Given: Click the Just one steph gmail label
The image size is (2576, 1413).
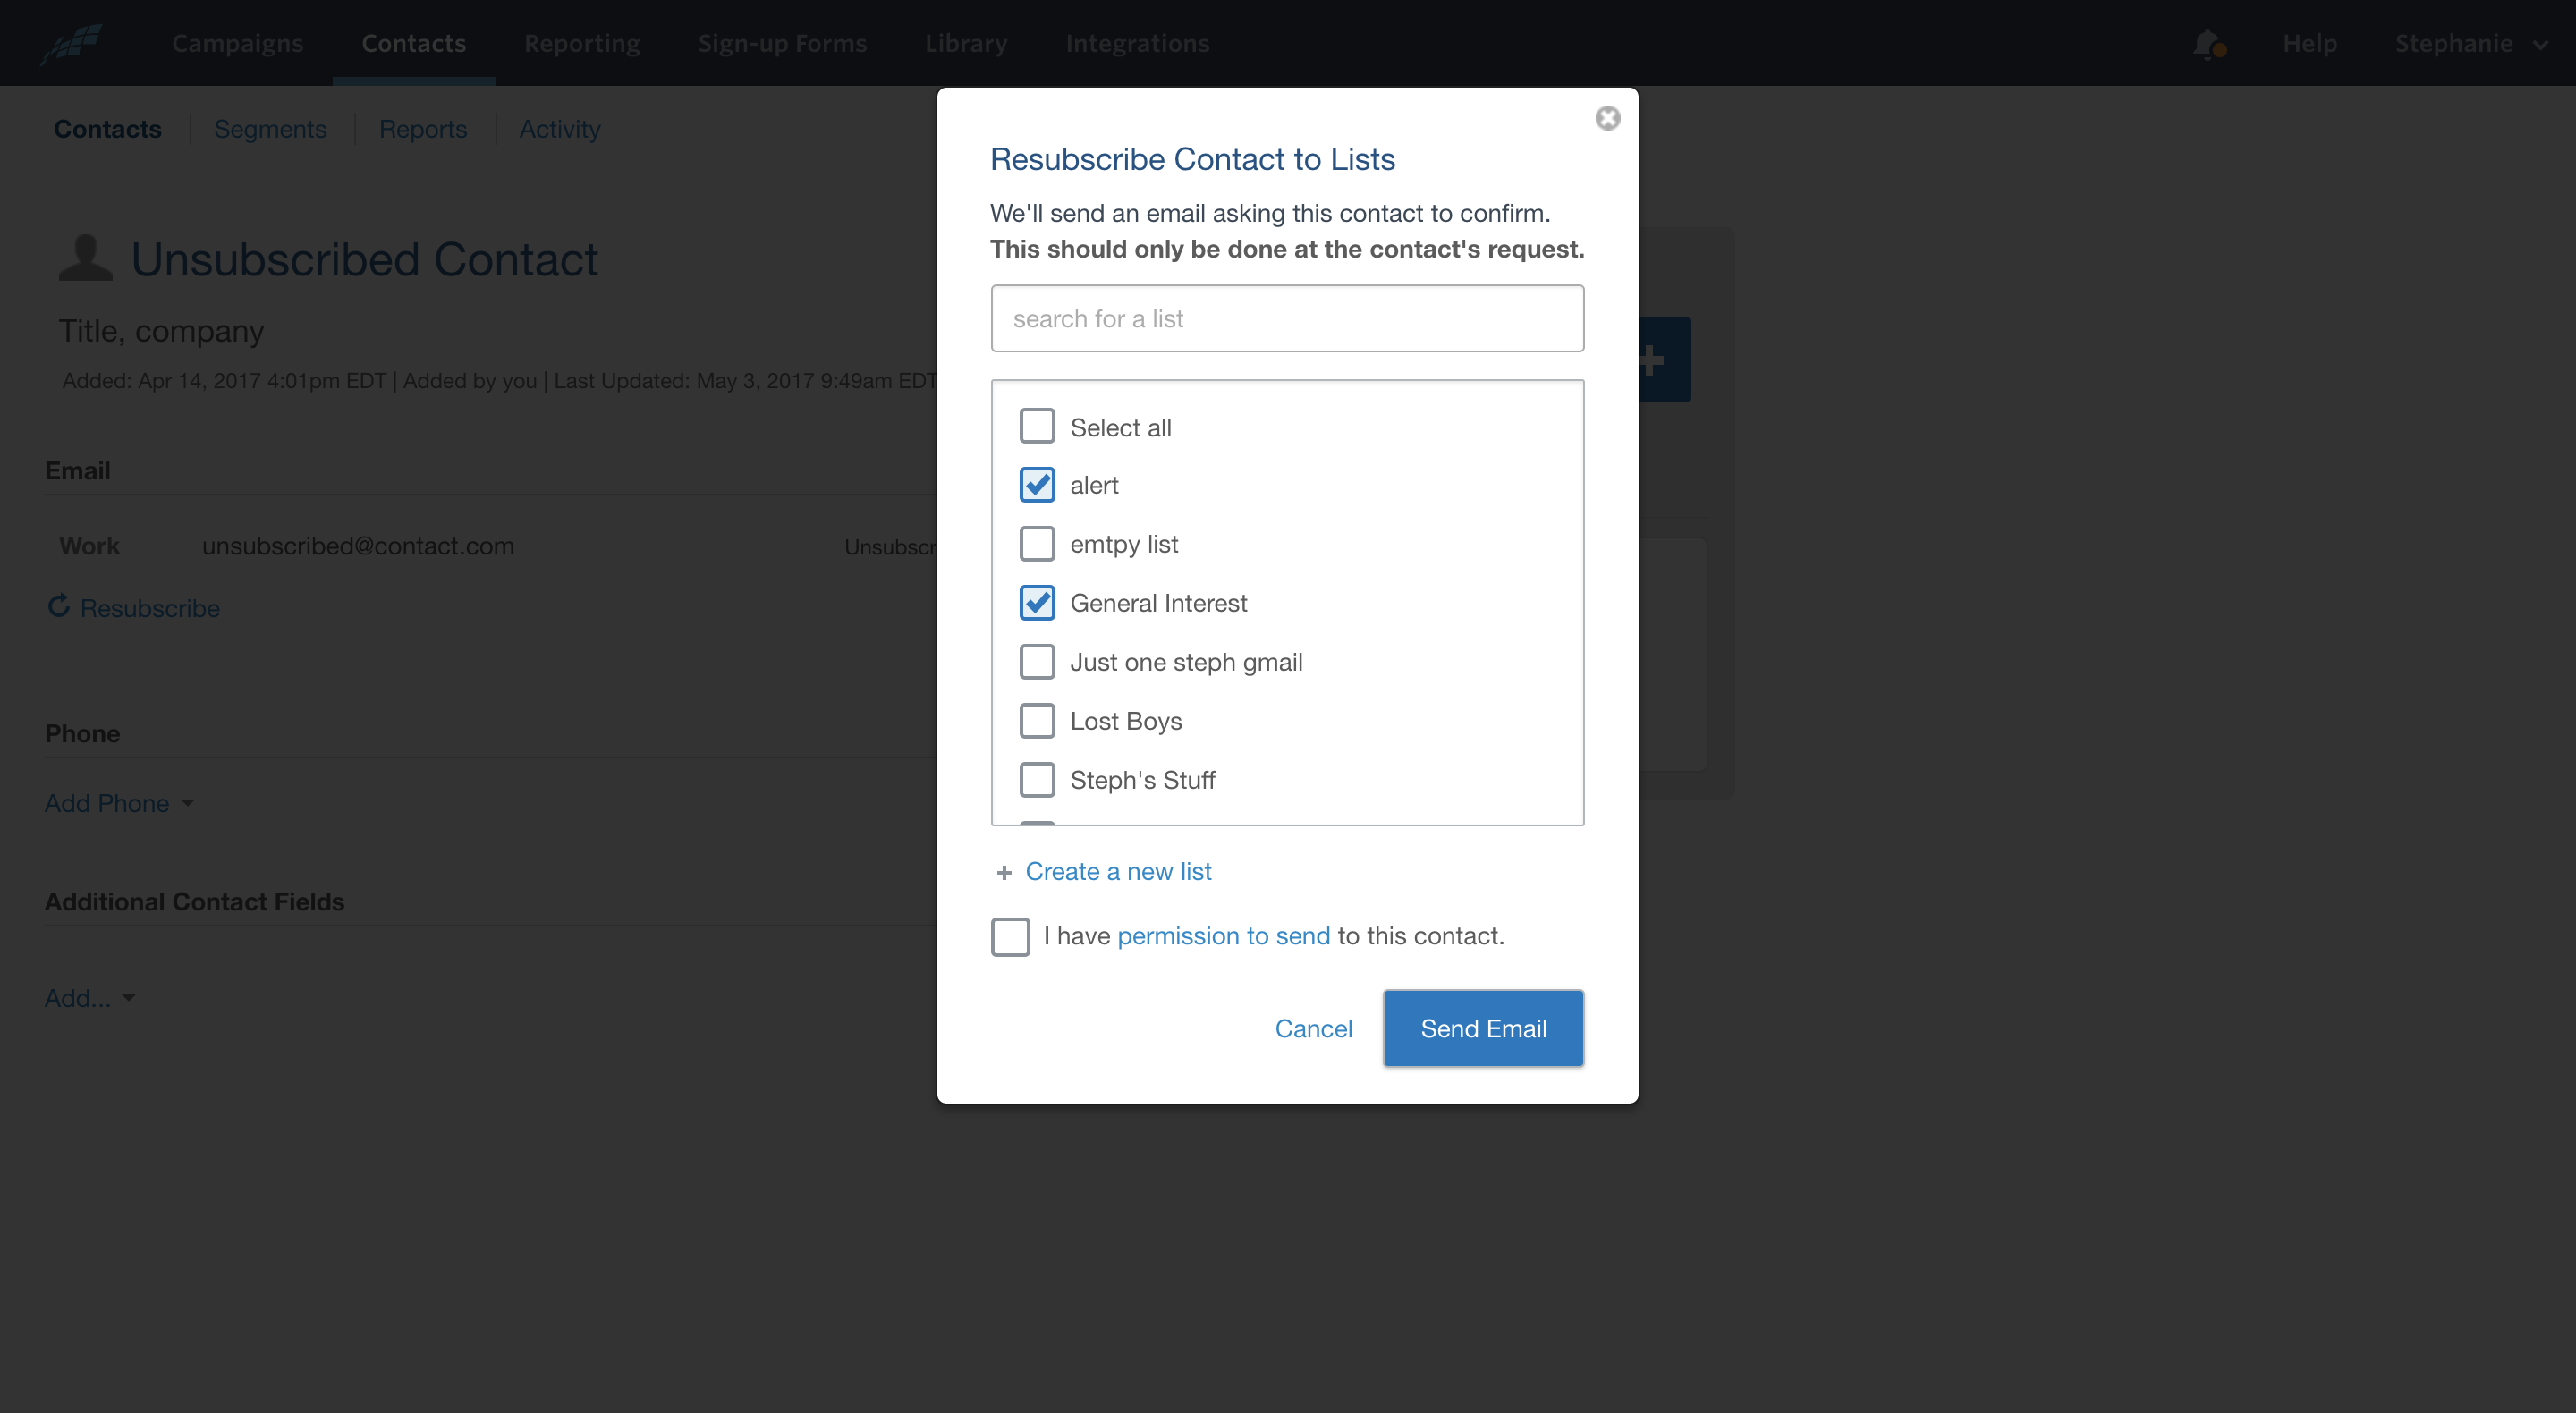Looking at the screenshot, I should [x=1186, y=662].
